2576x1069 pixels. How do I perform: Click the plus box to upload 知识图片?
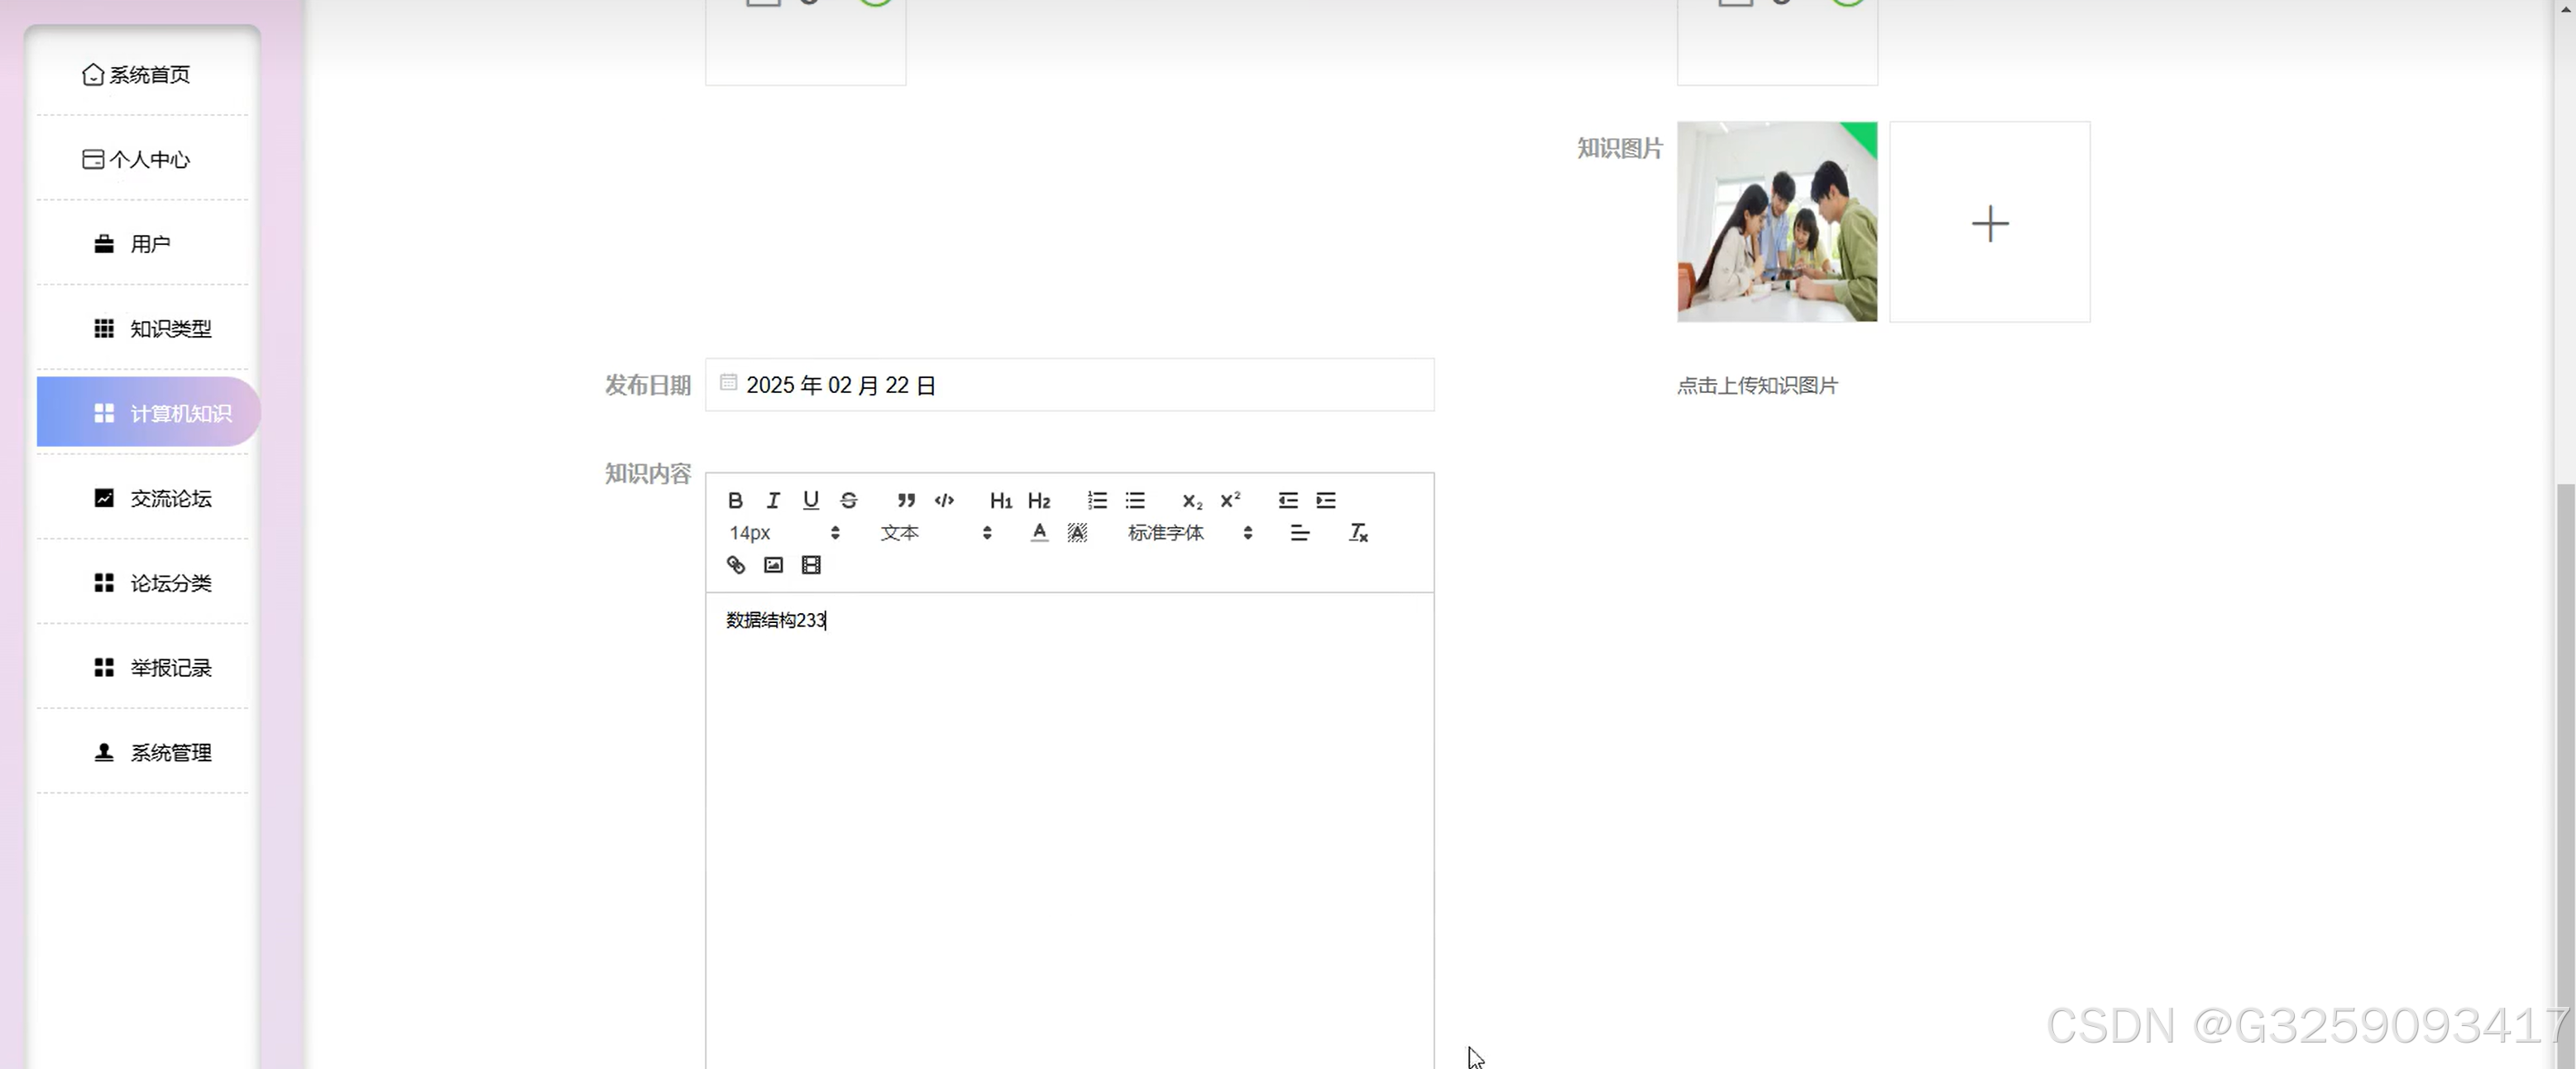1989,222
